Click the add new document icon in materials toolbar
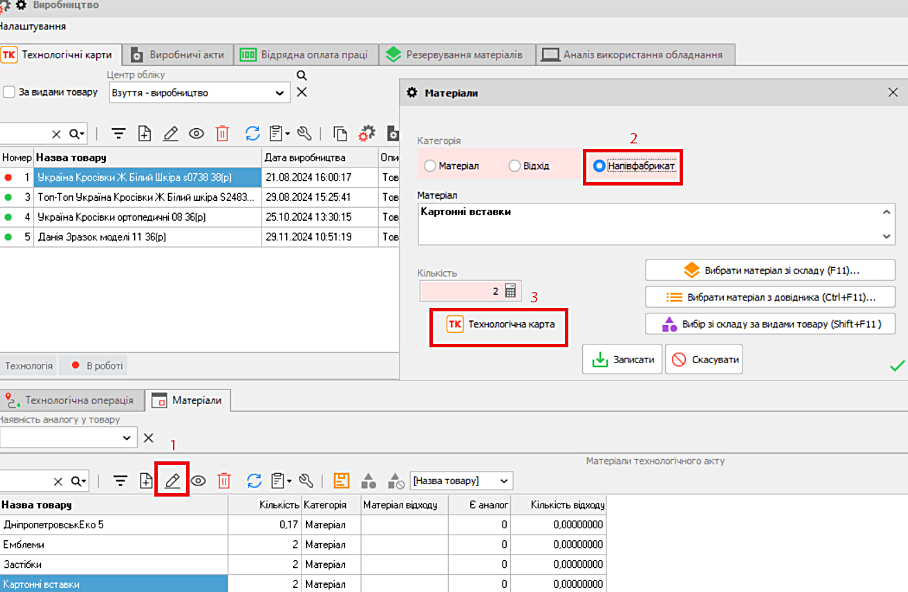The height and width of the screenshot is (592, 908). pos(145,480)
